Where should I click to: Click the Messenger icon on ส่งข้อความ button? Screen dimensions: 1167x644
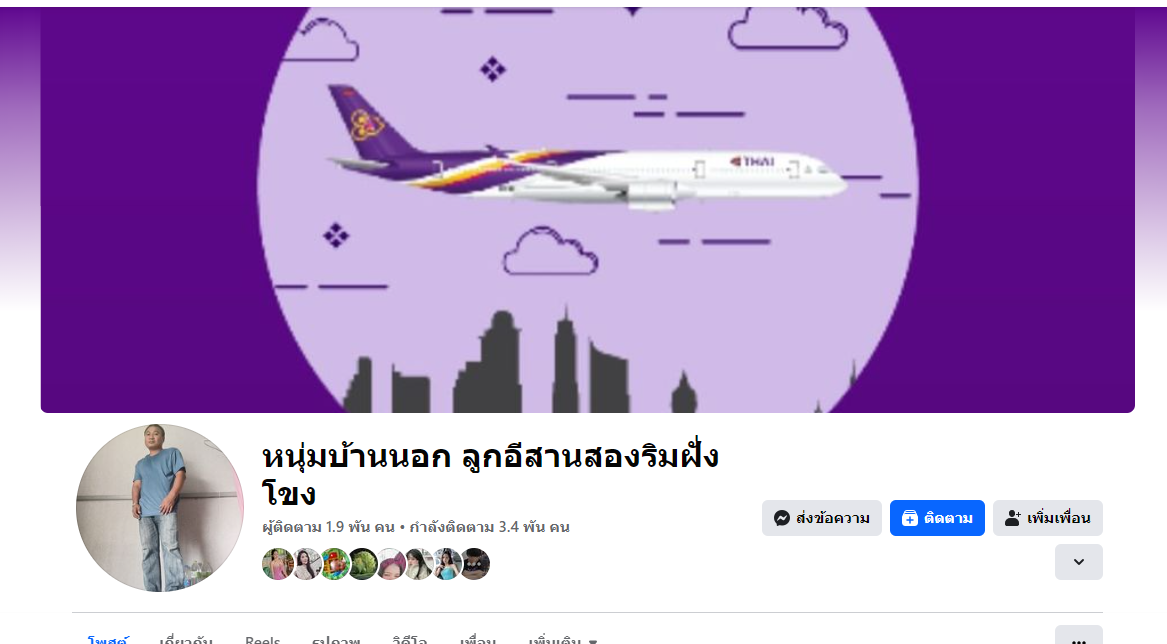[x=781, y=518]
